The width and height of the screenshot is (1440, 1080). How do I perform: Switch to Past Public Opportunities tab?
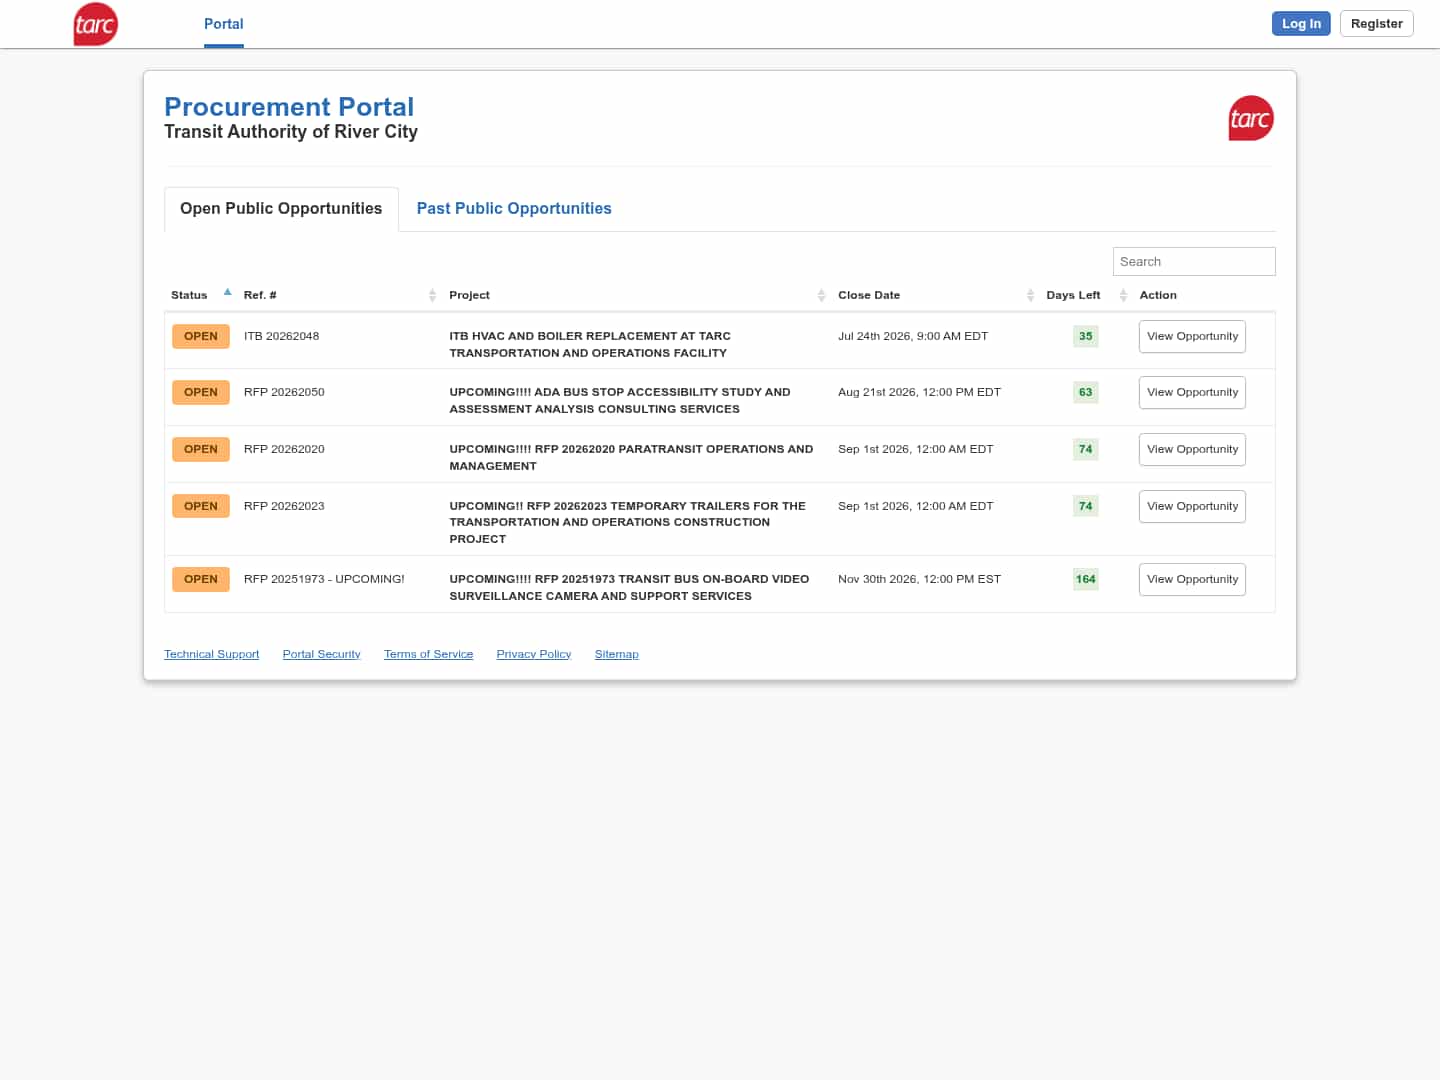(514, 209)
